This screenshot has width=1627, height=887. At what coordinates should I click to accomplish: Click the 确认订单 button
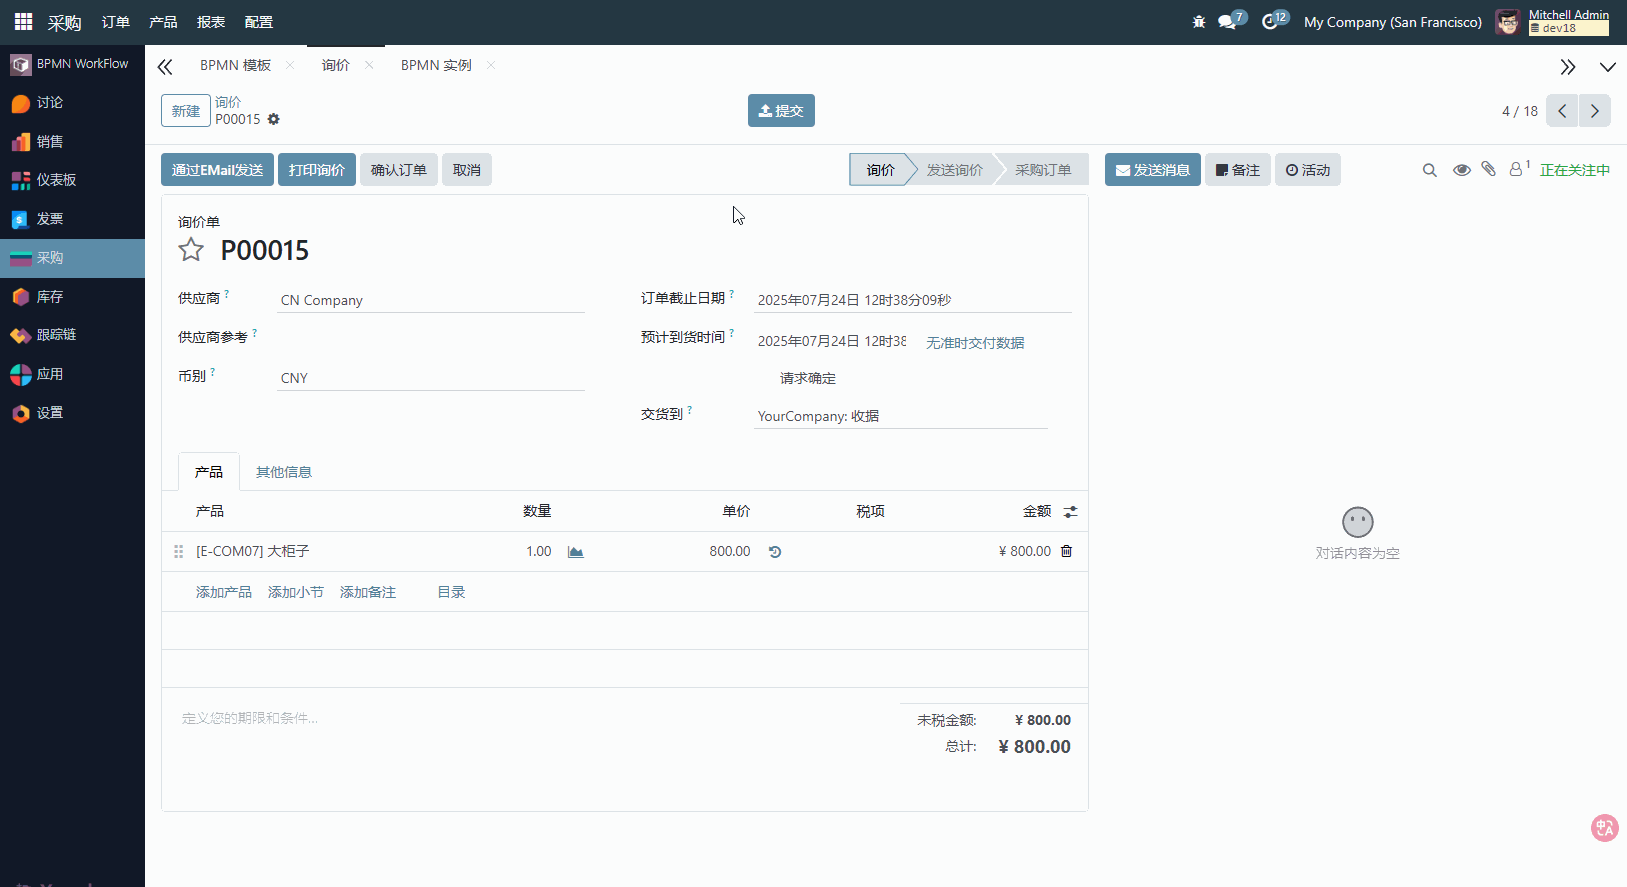coord(398,170)
